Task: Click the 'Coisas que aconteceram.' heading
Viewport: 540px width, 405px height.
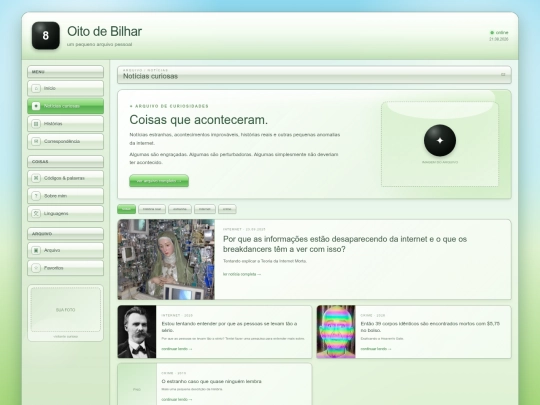Action: pyautogui.click(x=199, y=120)
